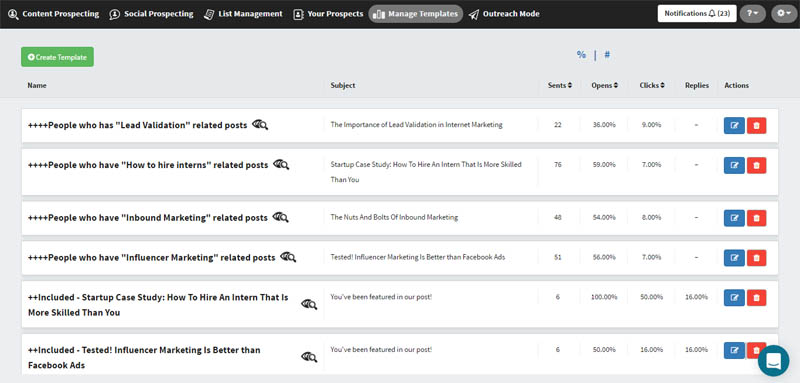This screenshot has height=383, width=800.
Task: Preview the How to hire interns template
Action: click(281, 164)
